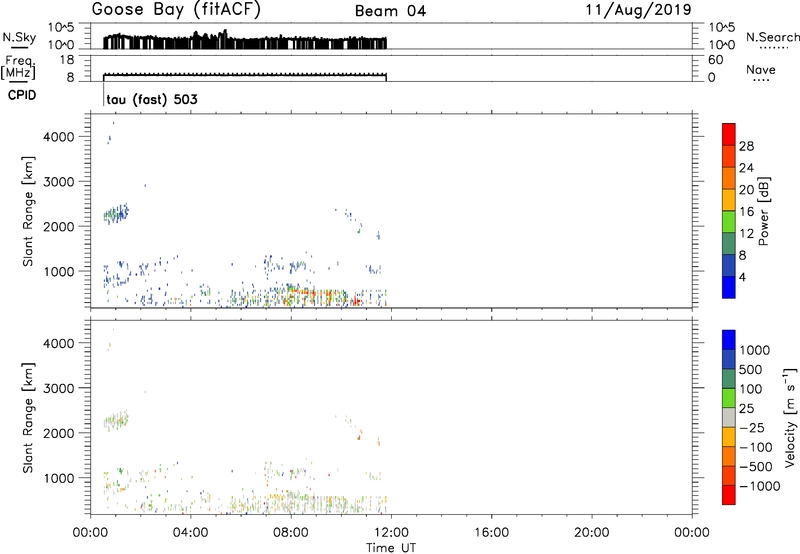Click the bright red top segment of the Power color bar

coord(729,134)
